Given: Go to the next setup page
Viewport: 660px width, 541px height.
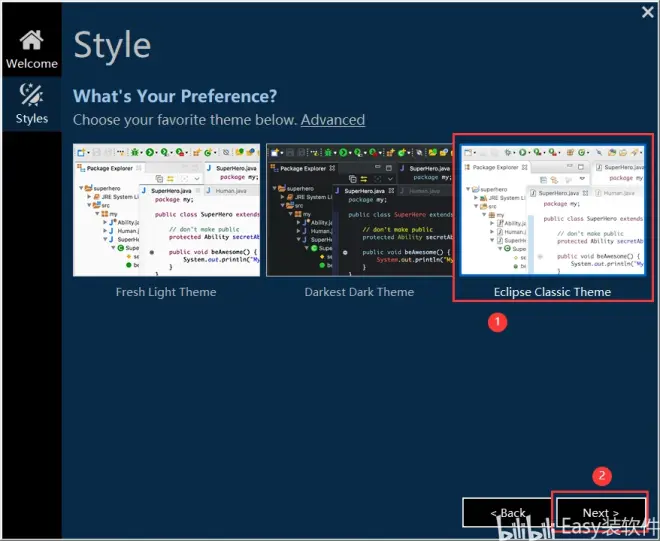Looking at the screenshot, I should pos(601,512).
